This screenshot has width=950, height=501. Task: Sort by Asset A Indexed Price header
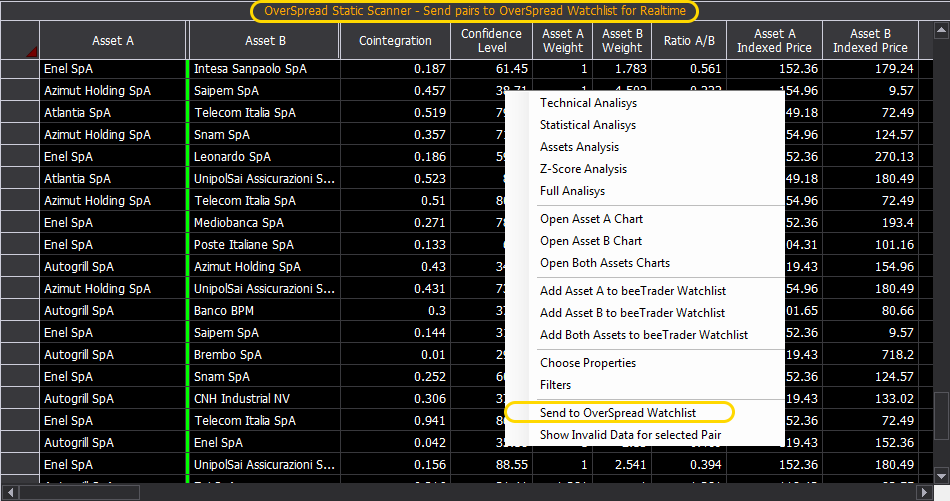774,41
